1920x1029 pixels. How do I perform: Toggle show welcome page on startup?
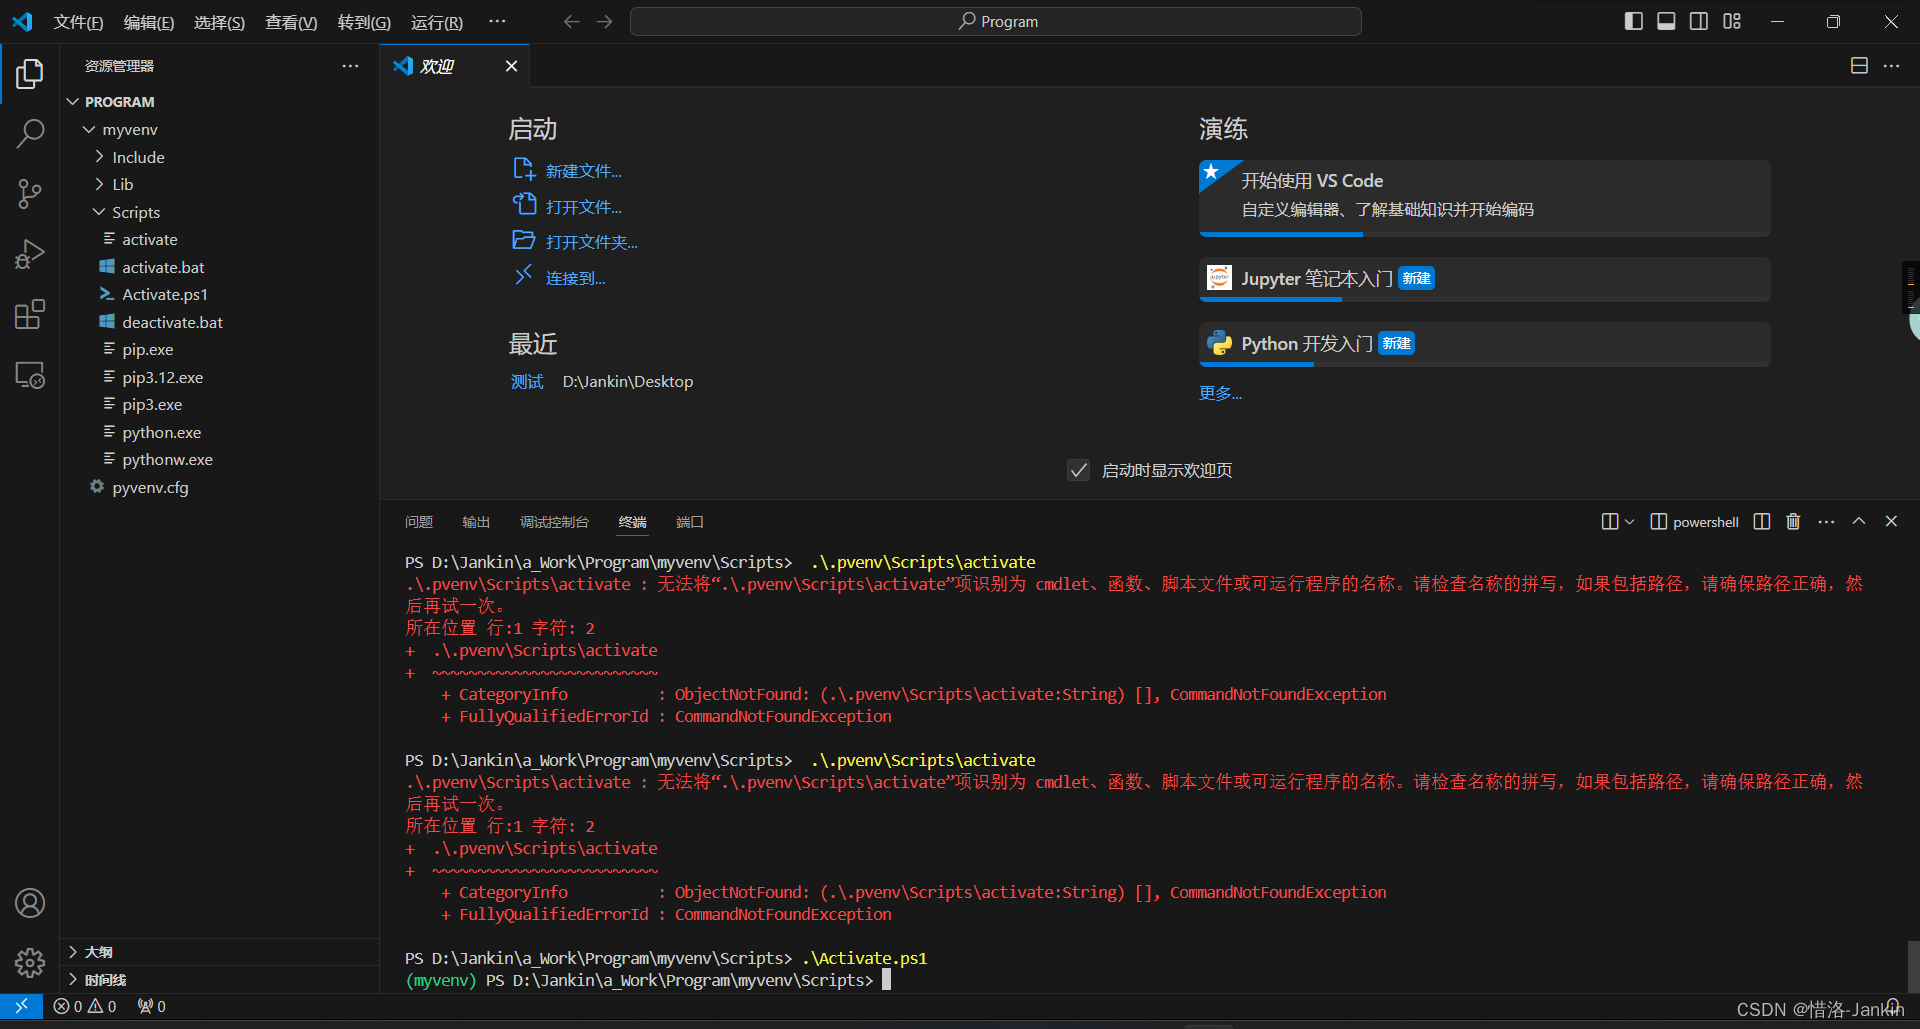coord(1078,470)
